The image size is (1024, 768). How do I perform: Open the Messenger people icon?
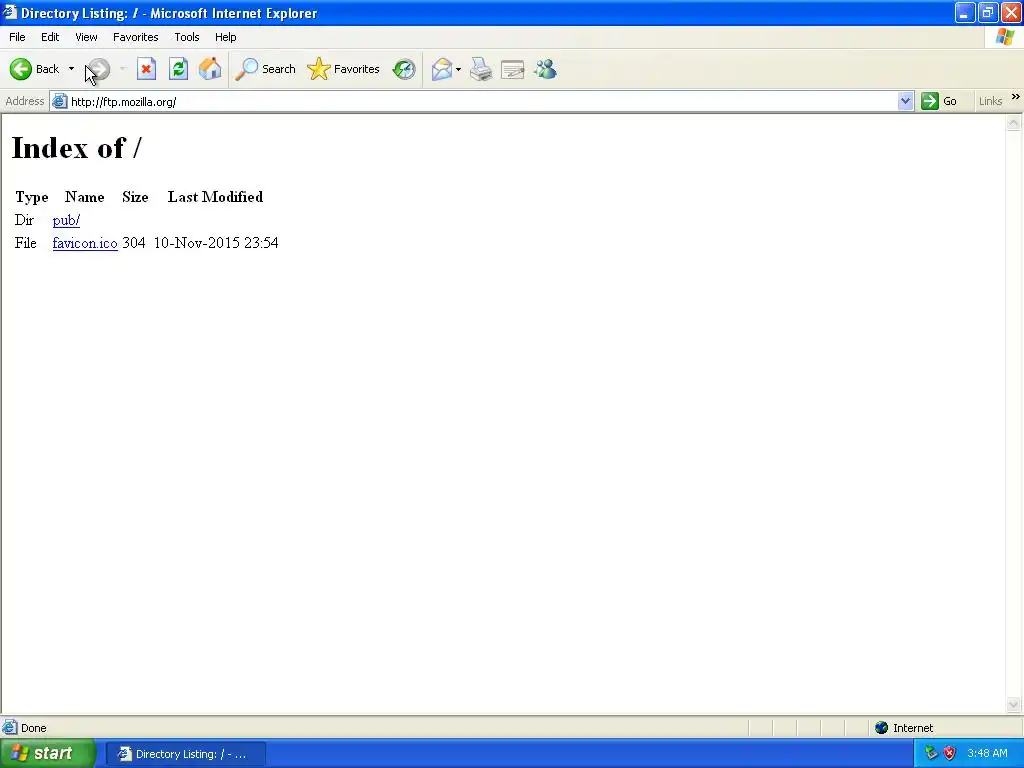coord(545,69)
